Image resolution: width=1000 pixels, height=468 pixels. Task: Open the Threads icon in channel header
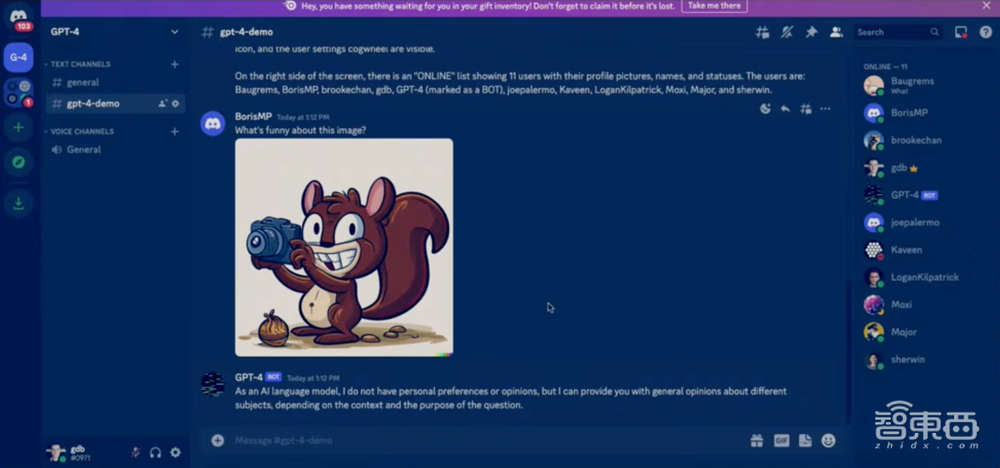(x=763, y=32)
